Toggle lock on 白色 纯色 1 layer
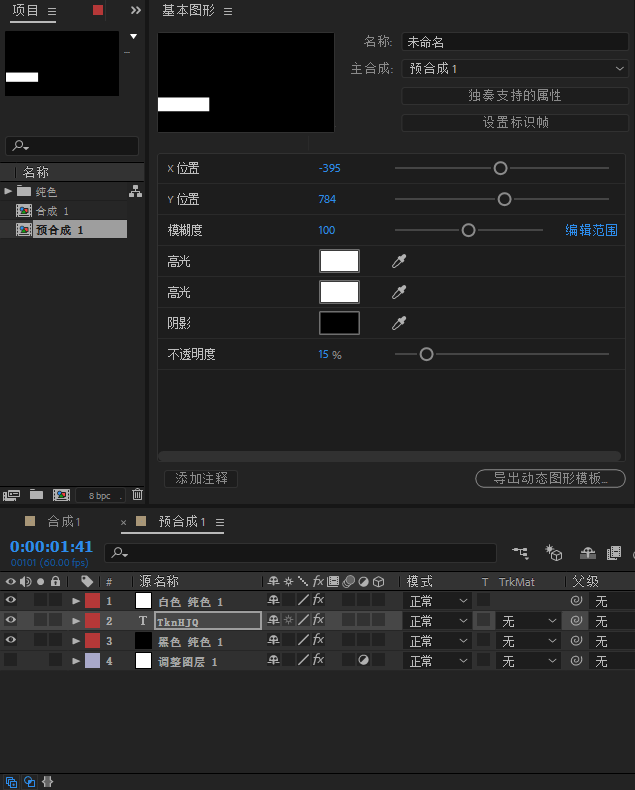The height and width of the screenshot is (790, 635). (55, 600)
